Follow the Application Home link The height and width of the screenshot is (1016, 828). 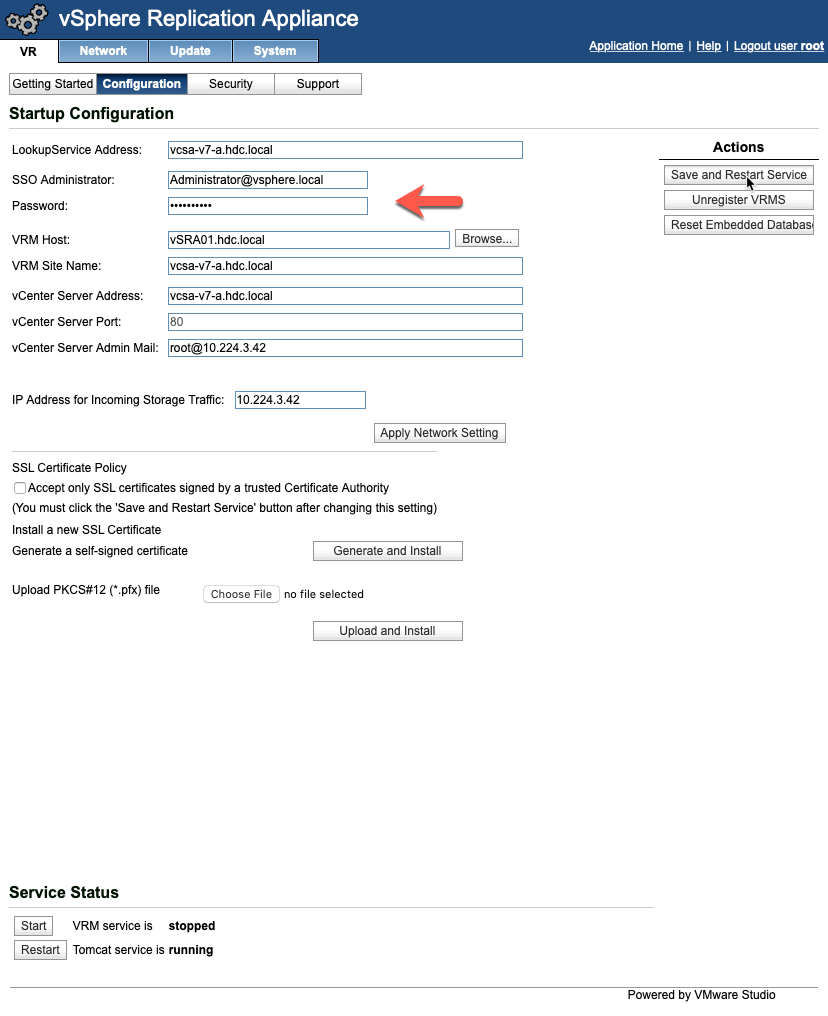(x=636, y=46)
